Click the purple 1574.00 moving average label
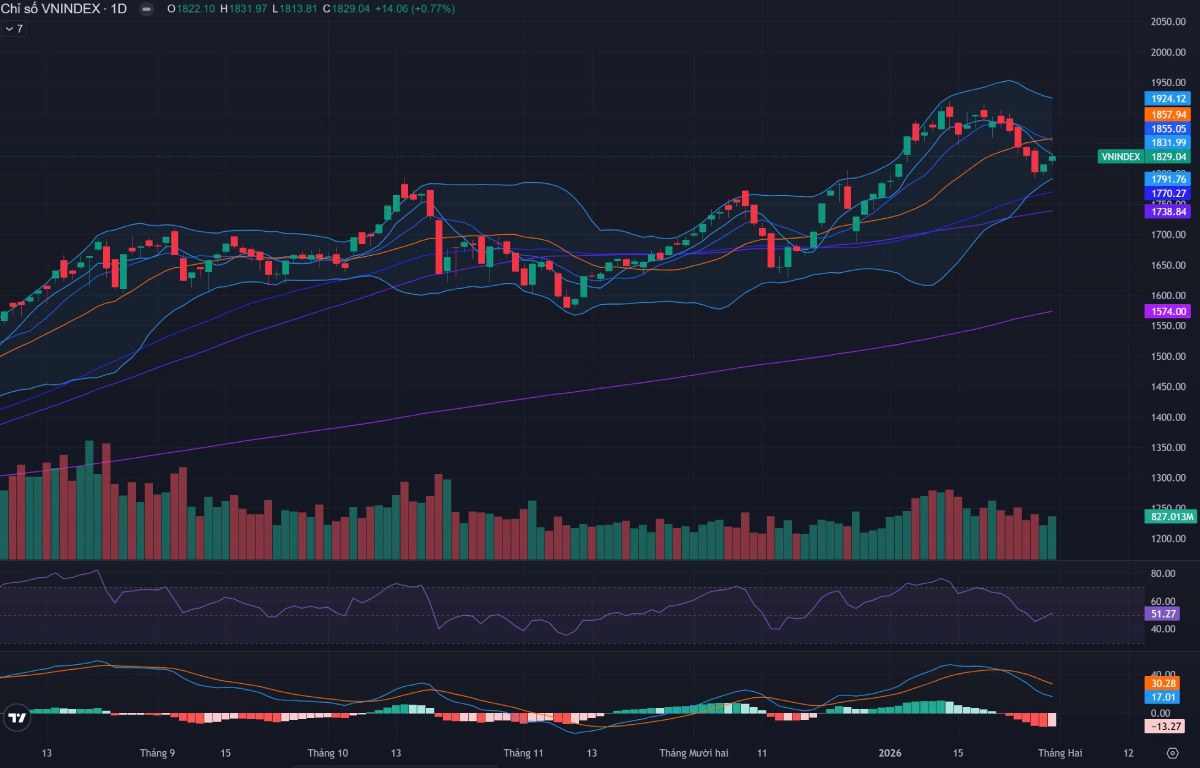This screenshot has width=1200, height=768. click(x=1168, y=312)
